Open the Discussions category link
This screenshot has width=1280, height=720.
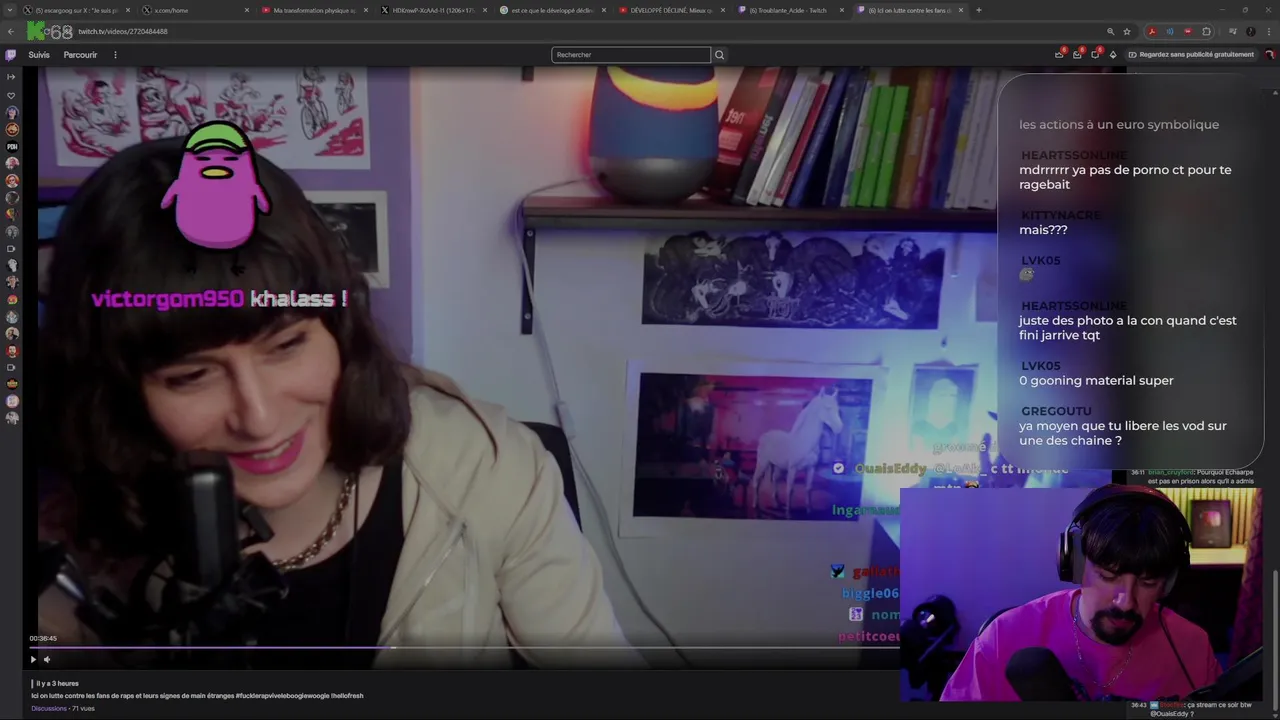point(48,708)
